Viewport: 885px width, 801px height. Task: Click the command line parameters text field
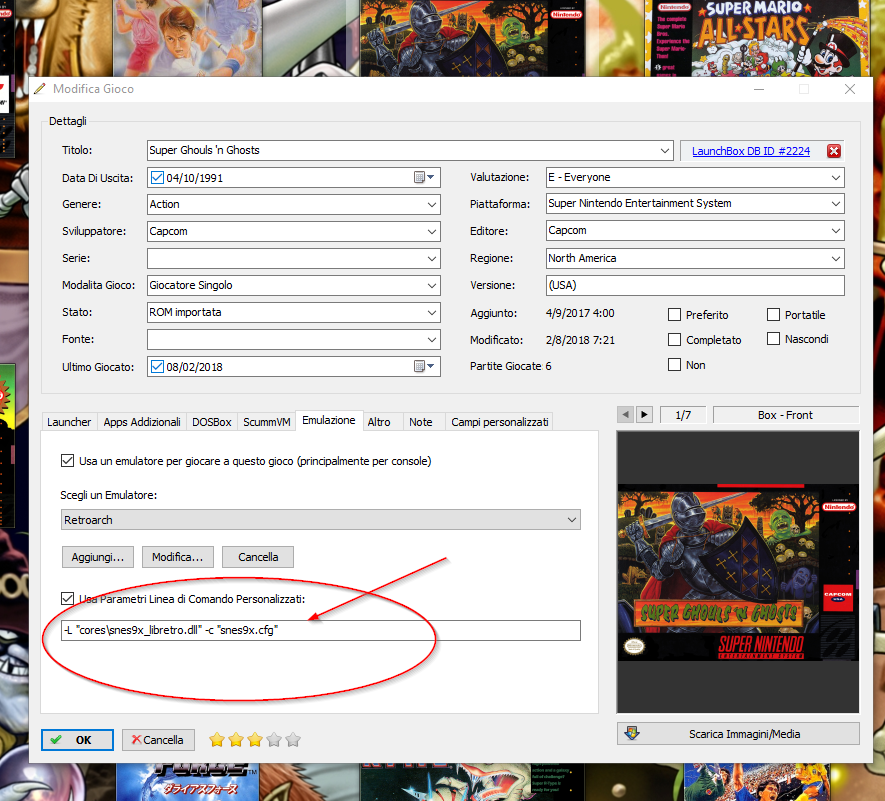click(321, 630)
